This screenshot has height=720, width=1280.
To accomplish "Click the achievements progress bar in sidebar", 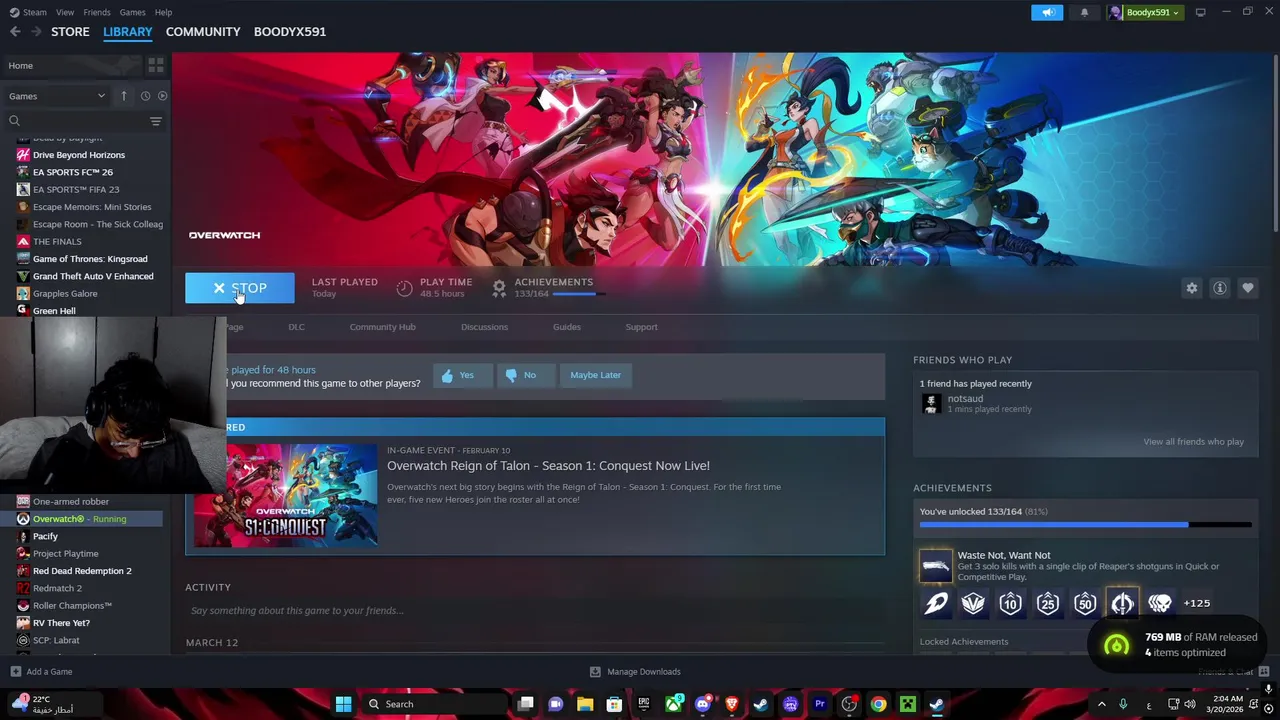I will coord(1085,524).
